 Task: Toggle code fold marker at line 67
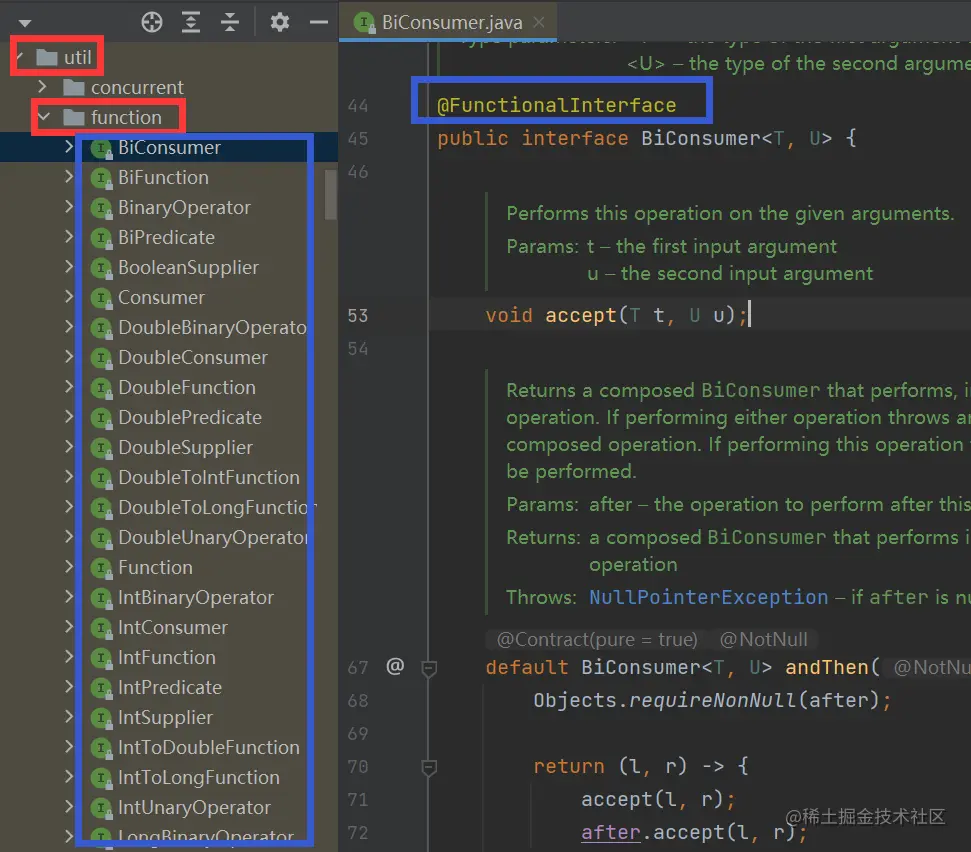[x=429, y=667]
